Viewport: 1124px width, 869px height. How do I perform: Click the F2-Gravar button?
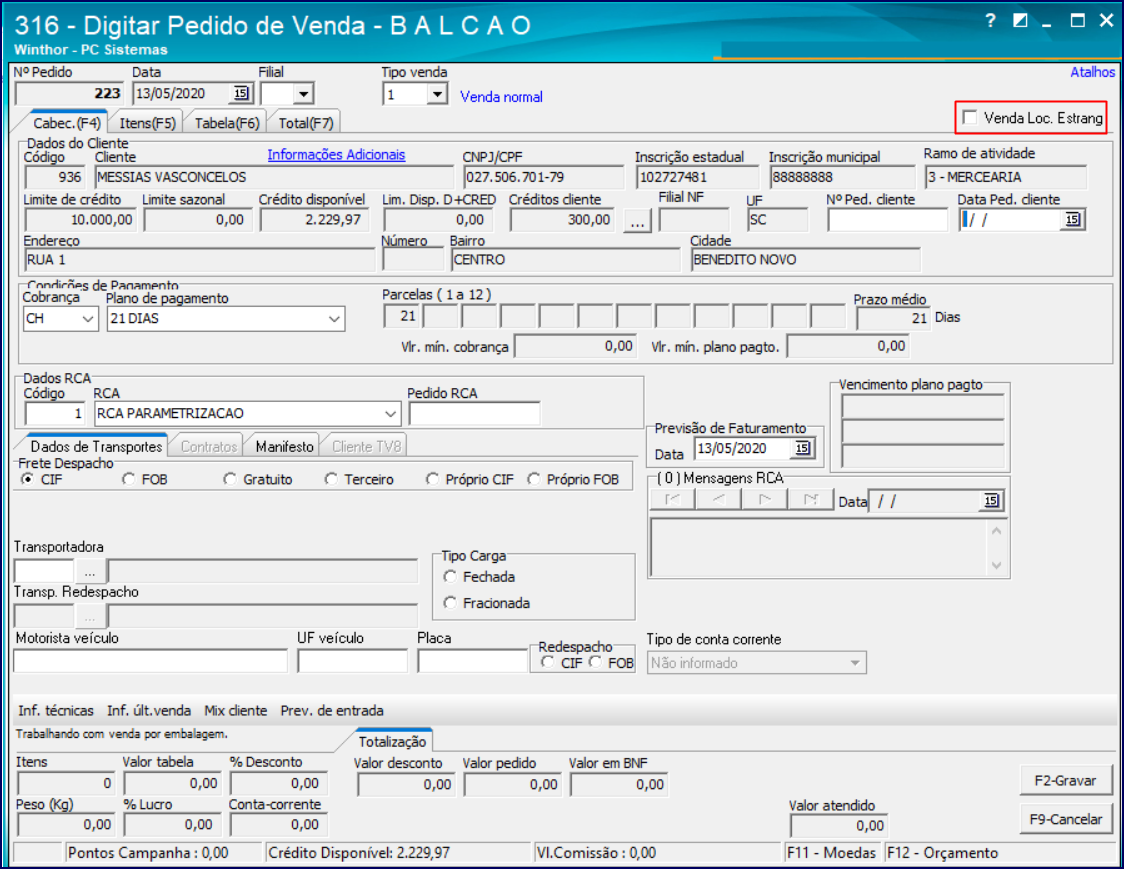pos(1065,781)
